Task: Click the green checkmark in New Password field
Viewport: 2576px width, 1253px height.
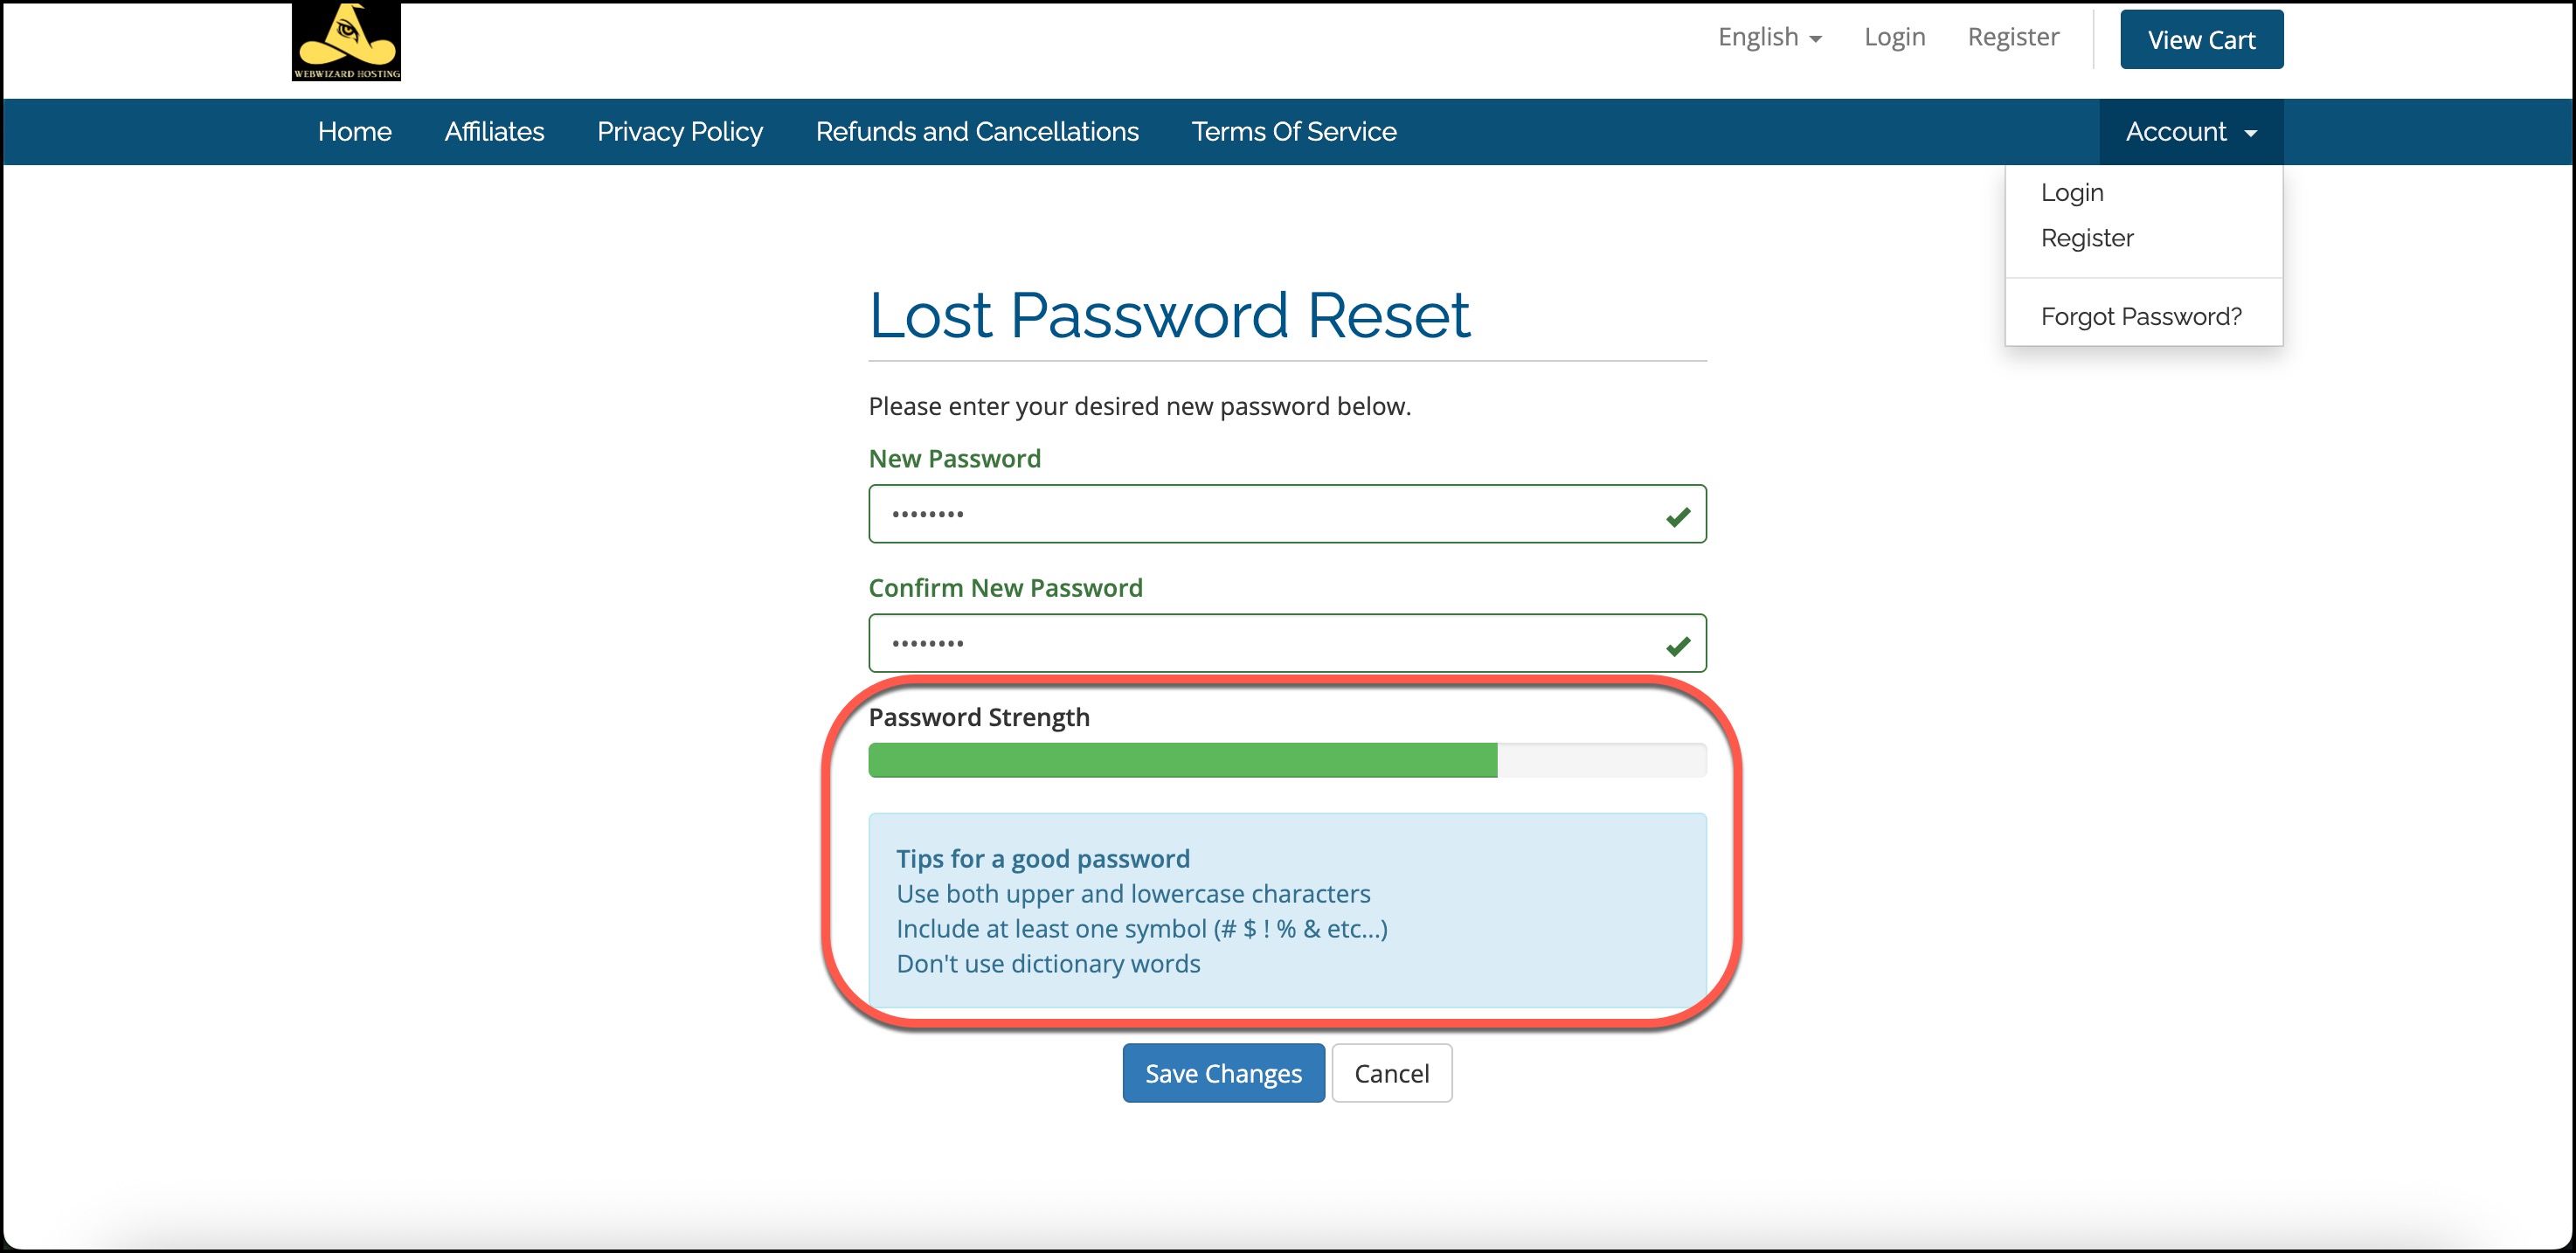Action: pos(1678,516)
